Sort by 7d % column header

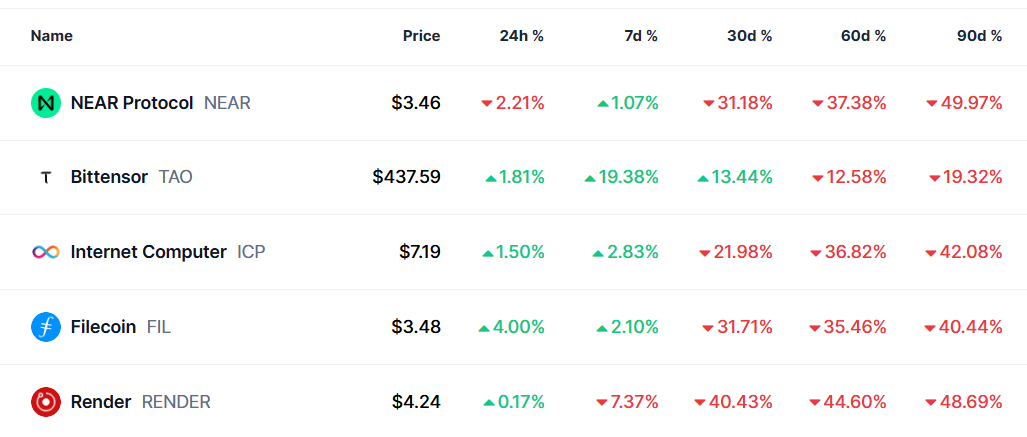tap(641, 36)
